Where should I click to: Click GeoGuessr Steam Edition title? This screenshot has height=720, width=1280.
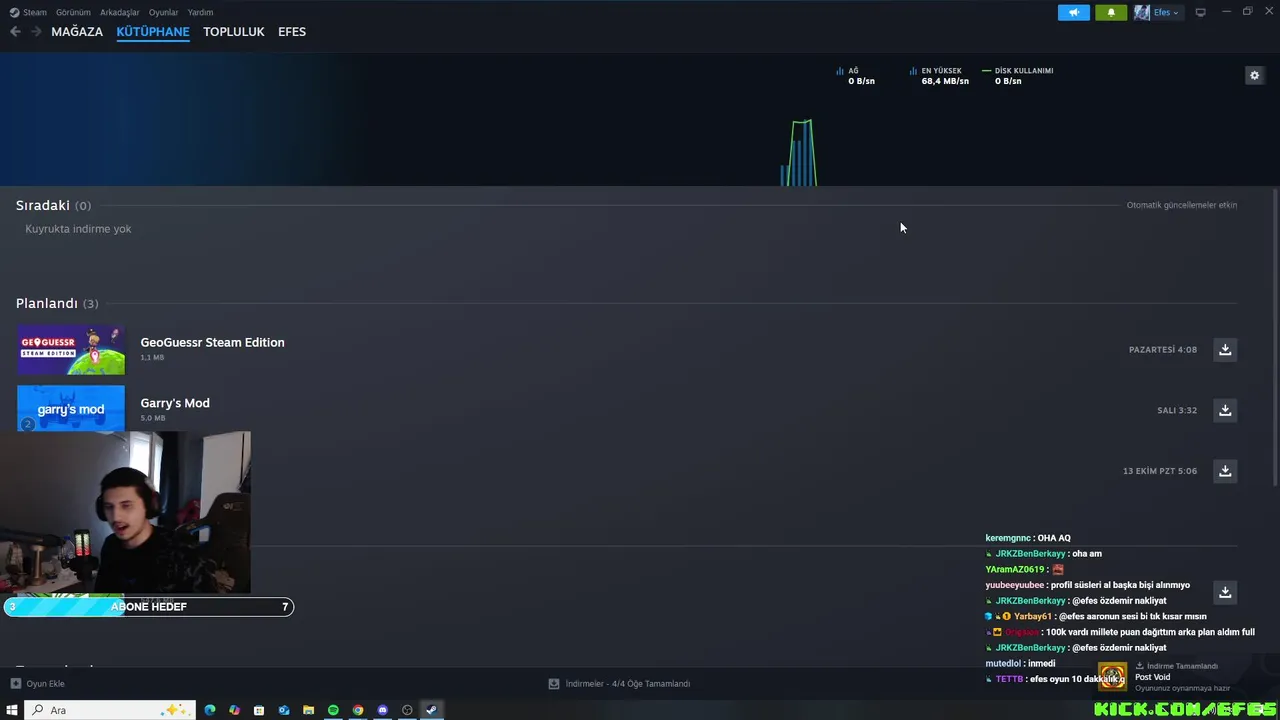[x=212, y=342]
